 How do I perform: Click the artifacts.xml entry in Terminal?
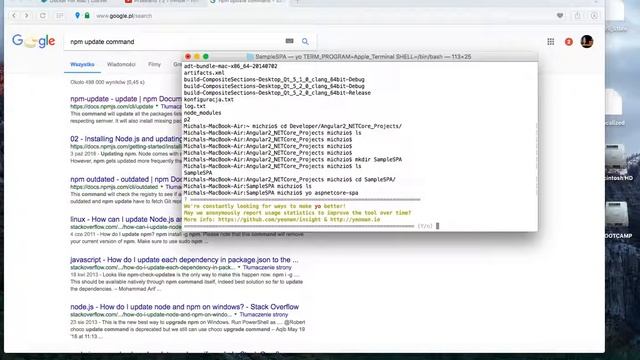tap(204, 73)
